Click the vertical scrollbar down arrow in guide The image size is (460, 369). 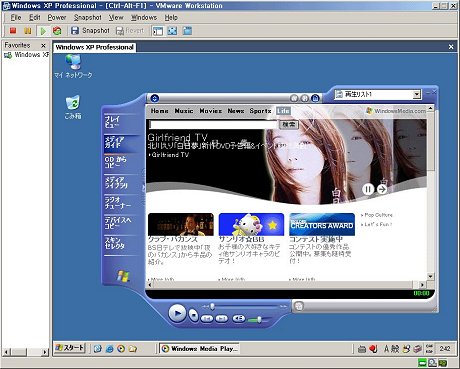coord(430,276)
